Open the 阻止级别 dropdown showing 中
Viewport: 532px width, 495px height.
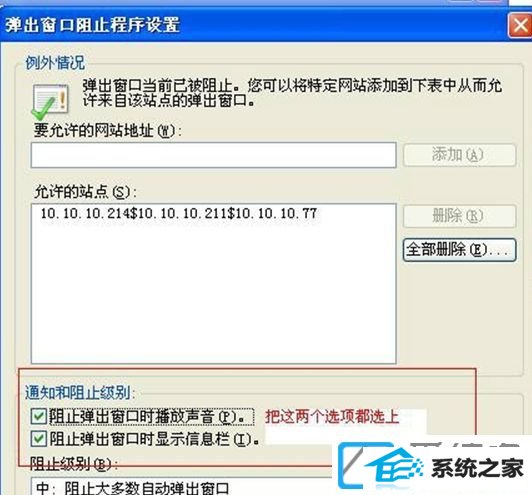click(183, 487)
